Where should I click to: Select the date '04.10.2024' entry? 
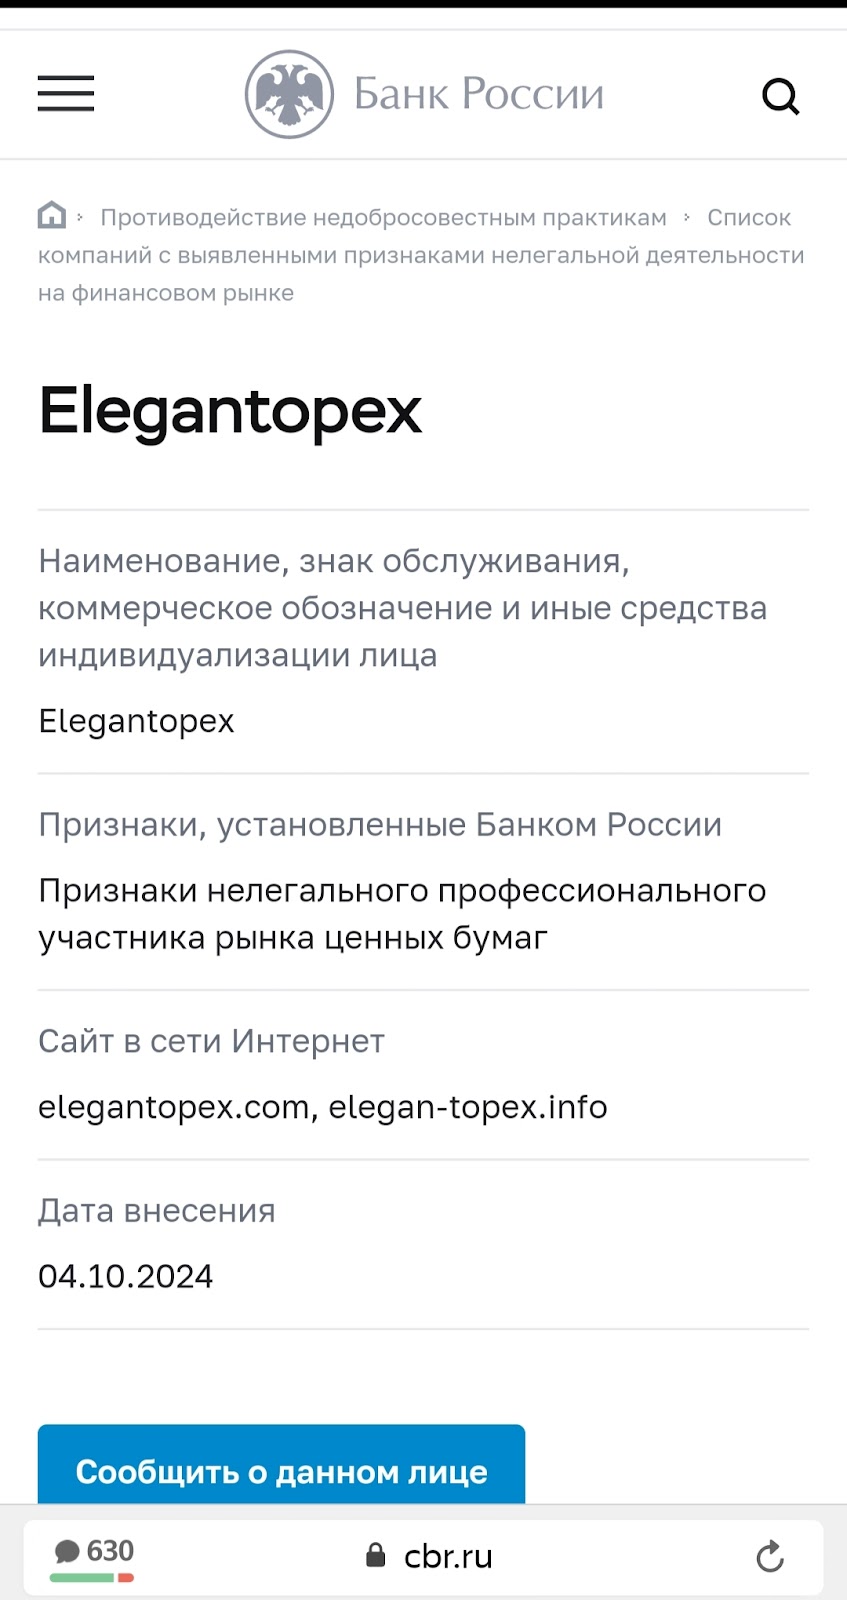point(126,1276)
